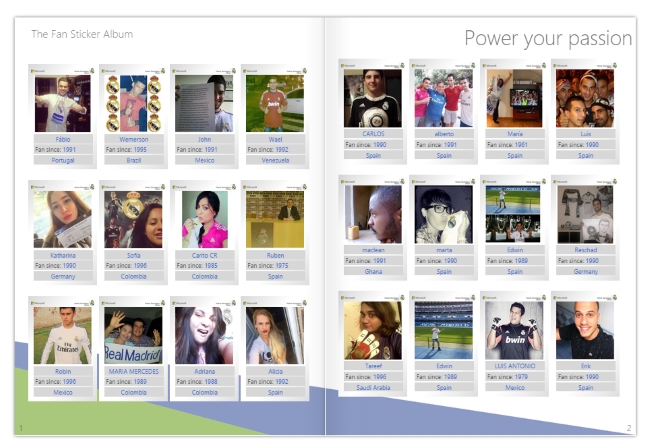Viewport: 650px width, 448px height.
Task: Click the 'Power your passion' heading
Action: click(x=548, y=38)
